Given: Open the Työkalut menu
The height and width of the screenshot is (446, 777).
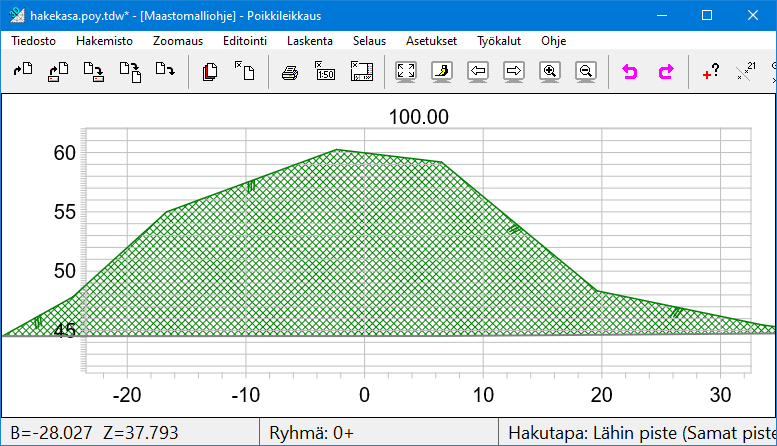Looking at the screenshot, I should [x=499, y=41].
